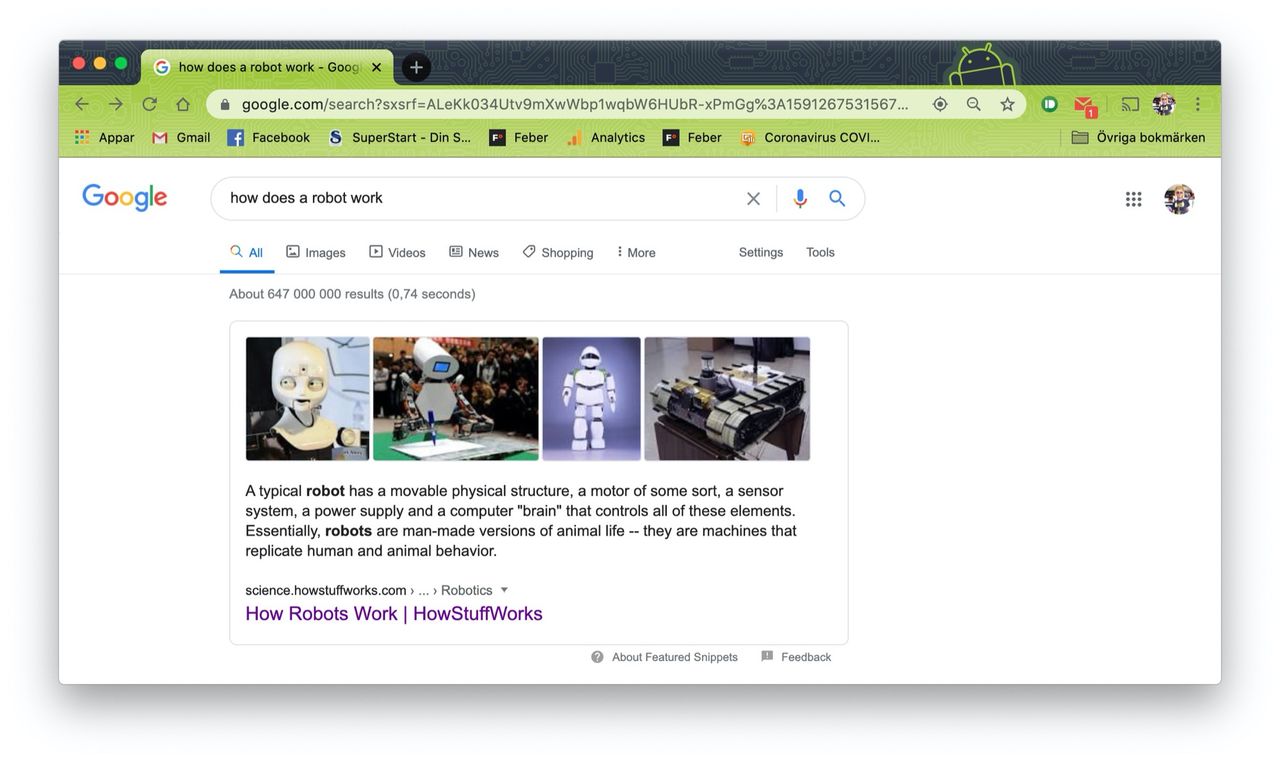The height and width of the screenshot is (762, 1280).
Task: Open the Chrome profile avatar in toolbar
Action: pyautogui.click(x=1163, y=104)
